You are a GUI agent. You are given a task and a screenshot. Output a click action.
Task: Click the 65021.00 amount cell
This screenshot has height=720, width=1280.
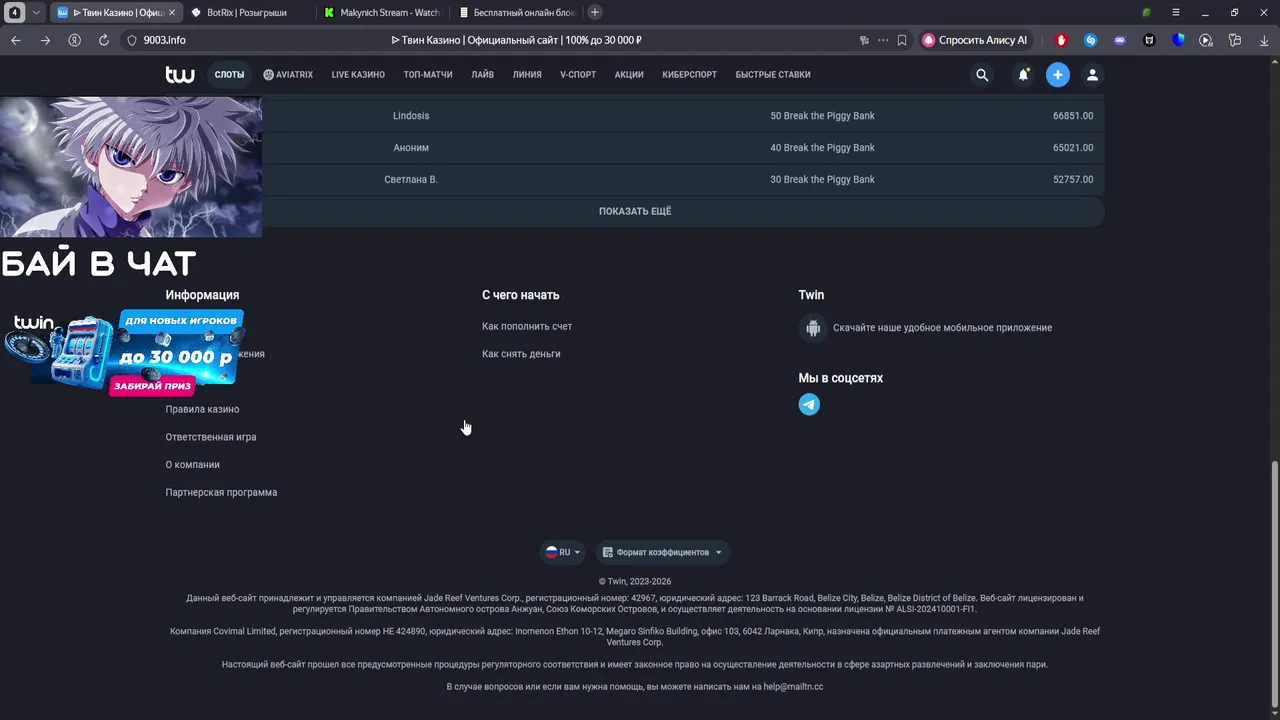1073,148
